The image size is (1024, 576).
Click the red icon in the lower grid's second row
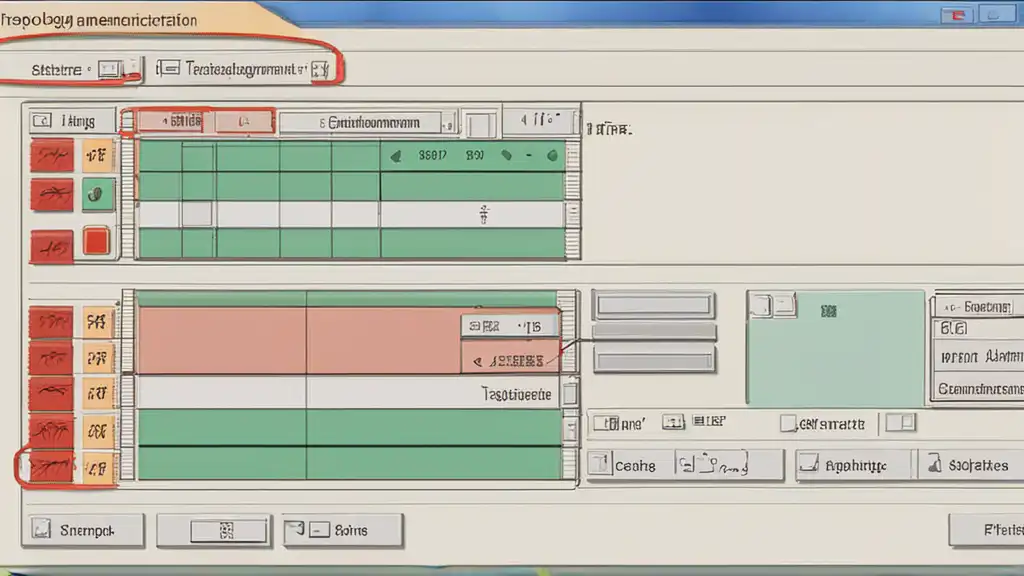tap(52, 358)
